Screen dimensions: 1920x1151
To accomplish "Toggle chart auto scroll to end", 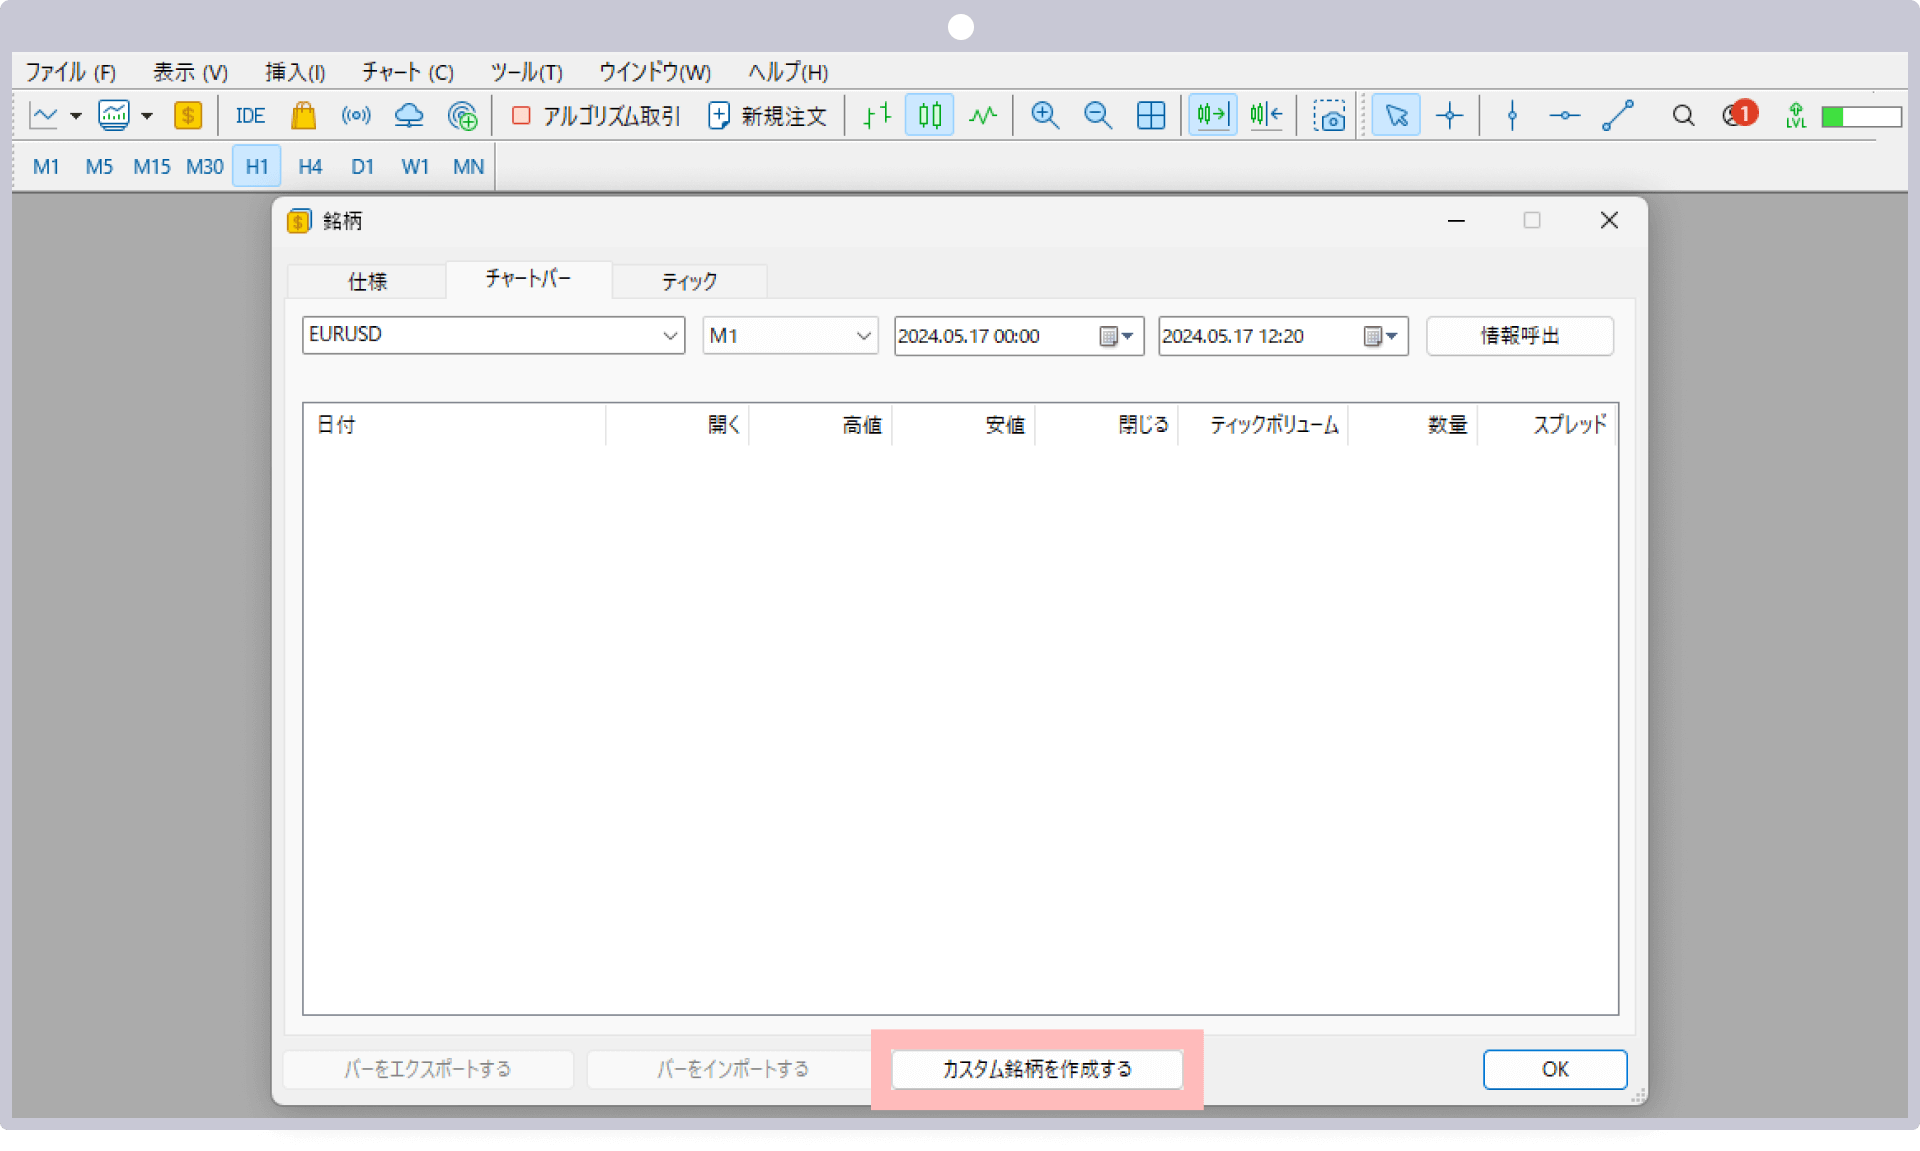I will [1212, 116].
